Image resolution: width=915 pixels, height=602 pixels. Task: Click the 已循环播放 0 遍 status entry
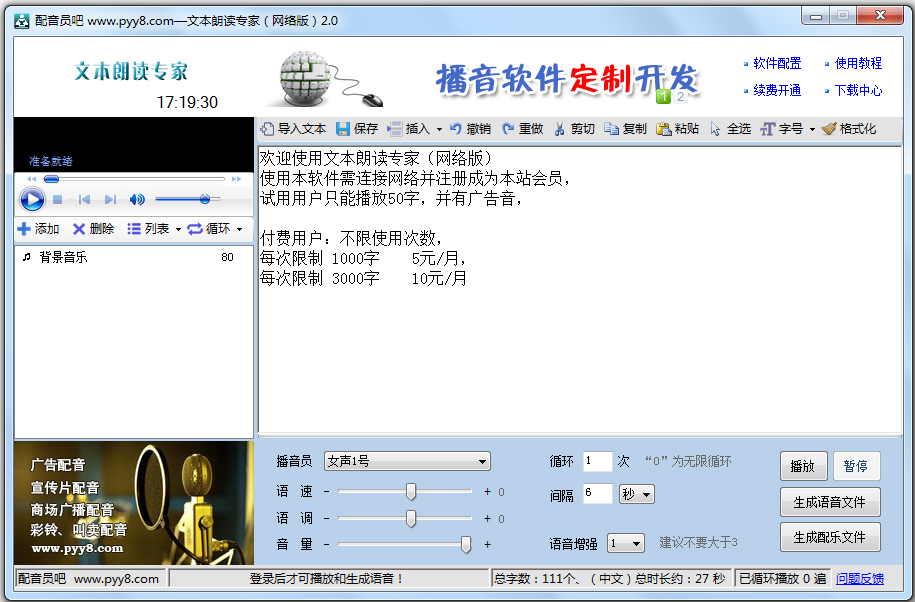pyautogui.click(x=783, y=579)
